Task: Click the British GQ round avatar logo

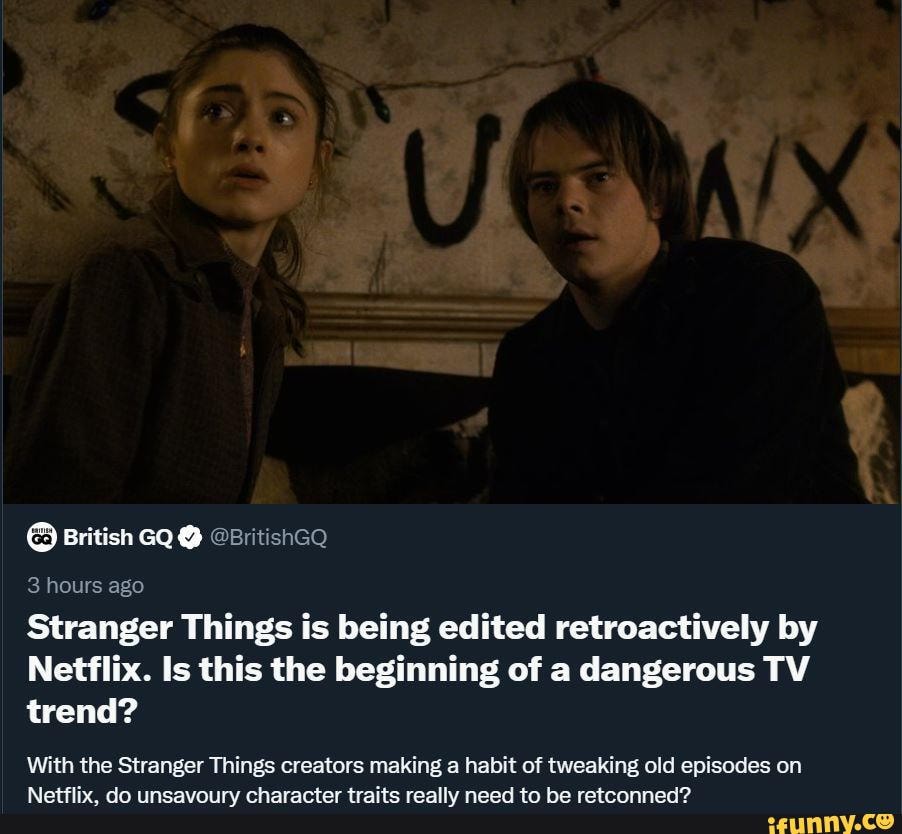Action: click(41, 537)
